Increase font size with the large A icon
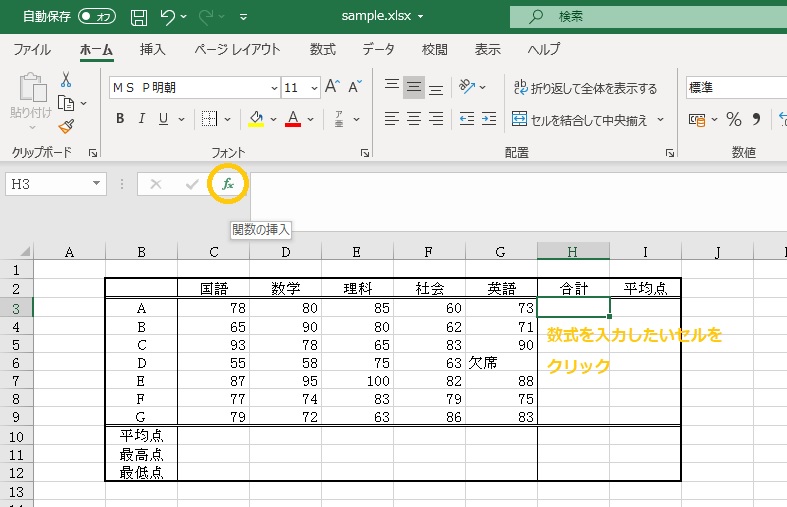 point(332,87)
